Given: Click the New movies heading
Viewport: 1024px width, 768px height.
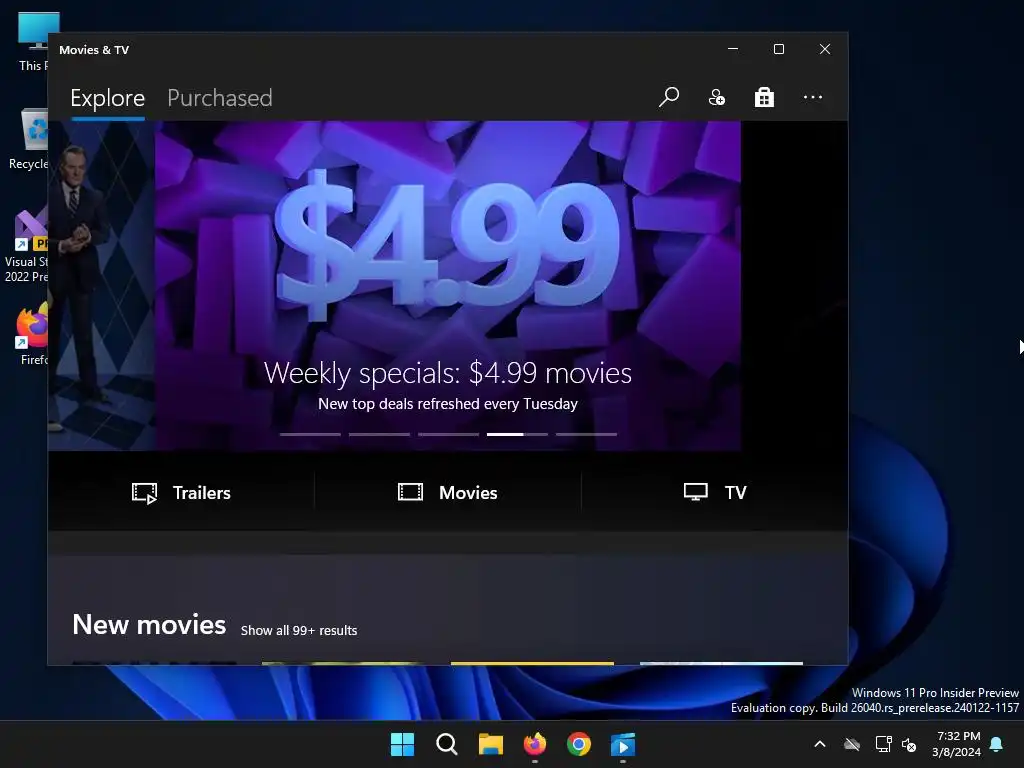Looking at the screenshot, I should [x=149, y=625].
